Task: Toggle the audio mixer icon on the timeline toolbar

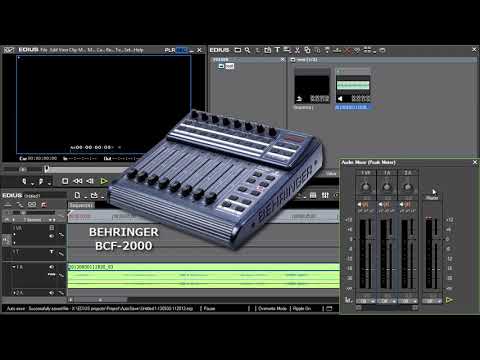Action: (325, 195)
